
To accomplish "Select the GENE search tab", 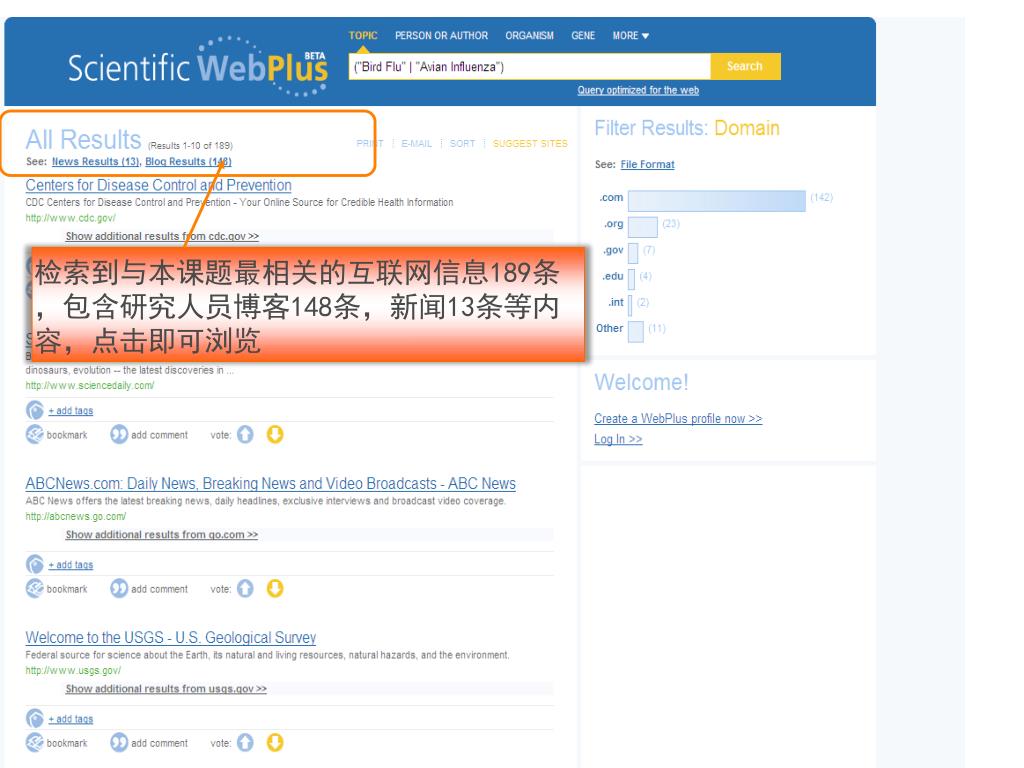I will pos(583,35).
